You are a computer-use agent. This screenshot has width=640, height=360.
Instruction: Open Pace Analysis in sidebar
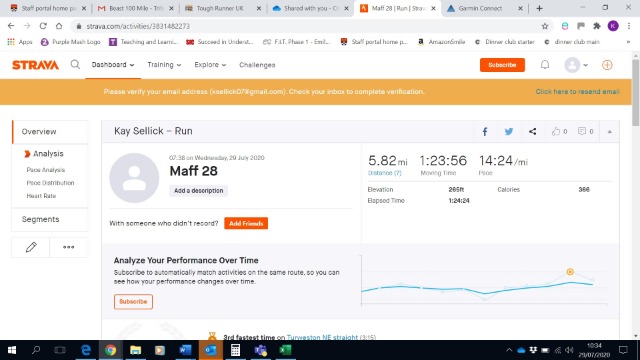46,170
